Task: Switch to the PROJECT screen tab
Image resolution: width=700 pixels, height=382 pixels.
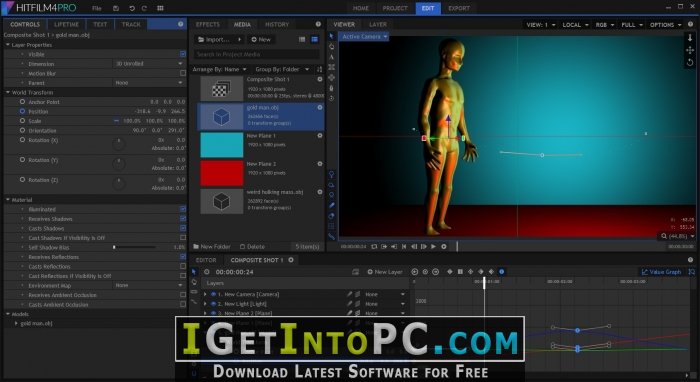Action: pos(395,8)
